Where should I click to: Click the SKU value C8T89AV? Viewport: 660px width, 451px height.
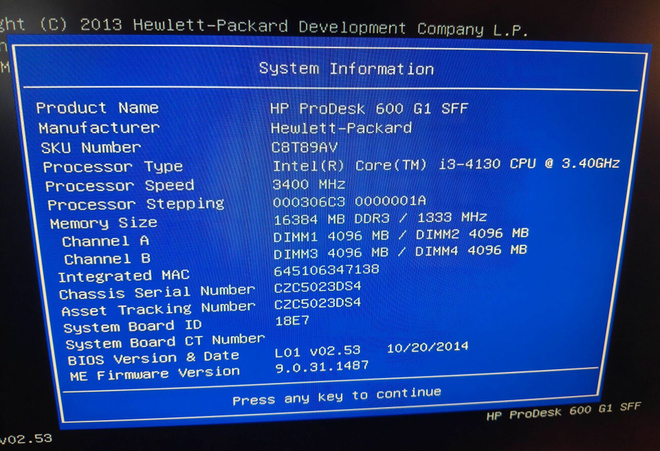point(304,147)
